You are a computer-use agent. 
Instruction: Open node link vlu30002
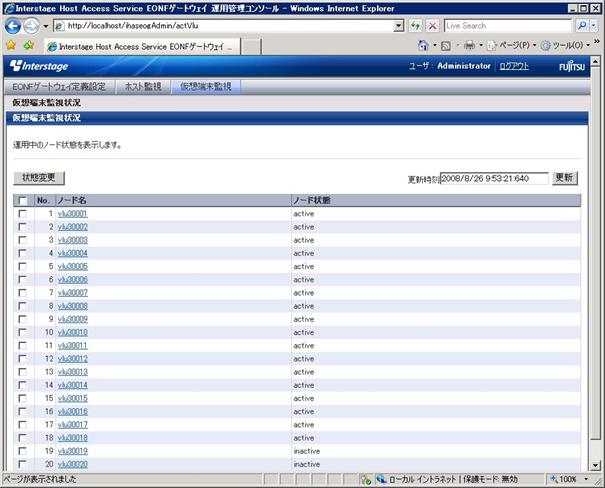pyautogui.click(x=73, y=227)
